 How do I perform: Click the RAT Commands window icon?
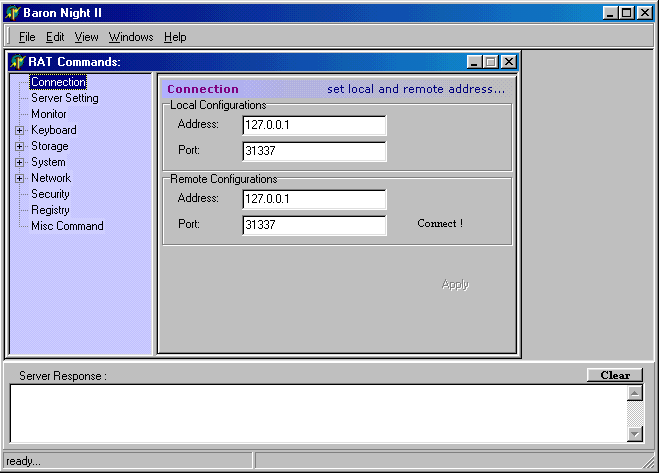click(17, 62)
